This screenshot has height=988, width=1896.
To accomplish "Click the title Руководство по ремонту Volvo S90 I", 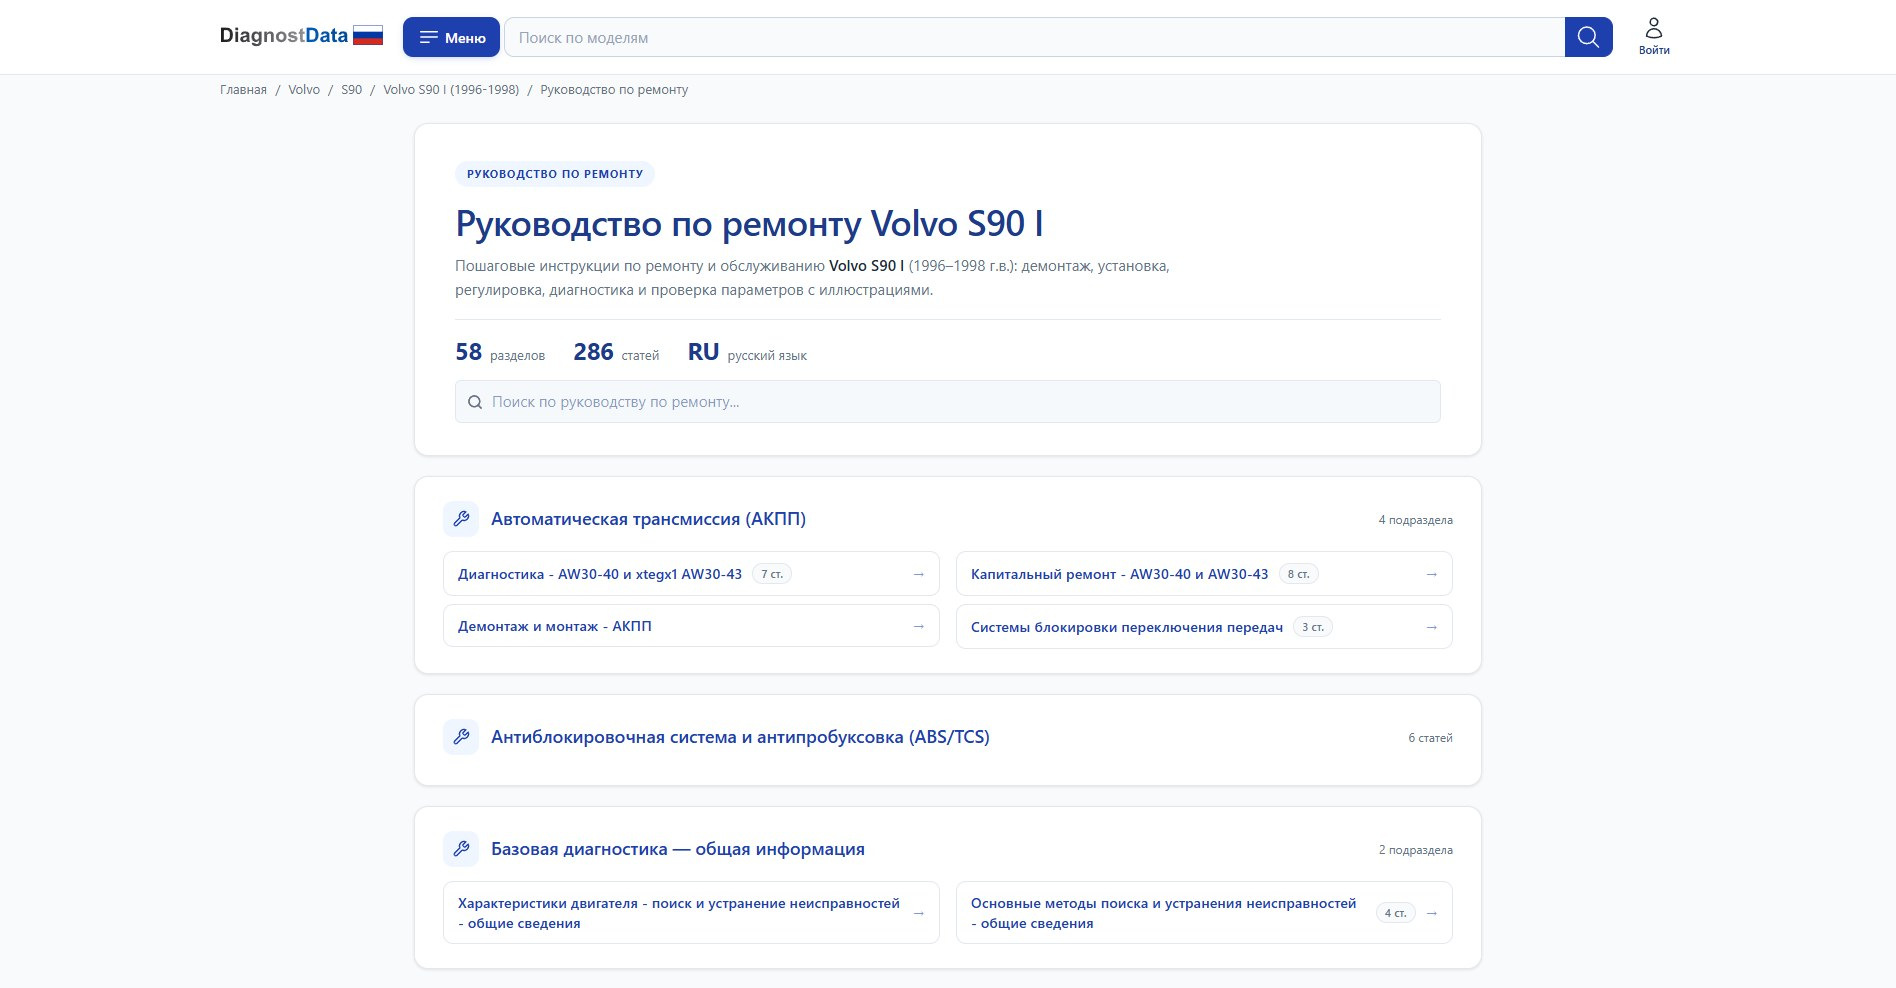I will tap(749, 224).
